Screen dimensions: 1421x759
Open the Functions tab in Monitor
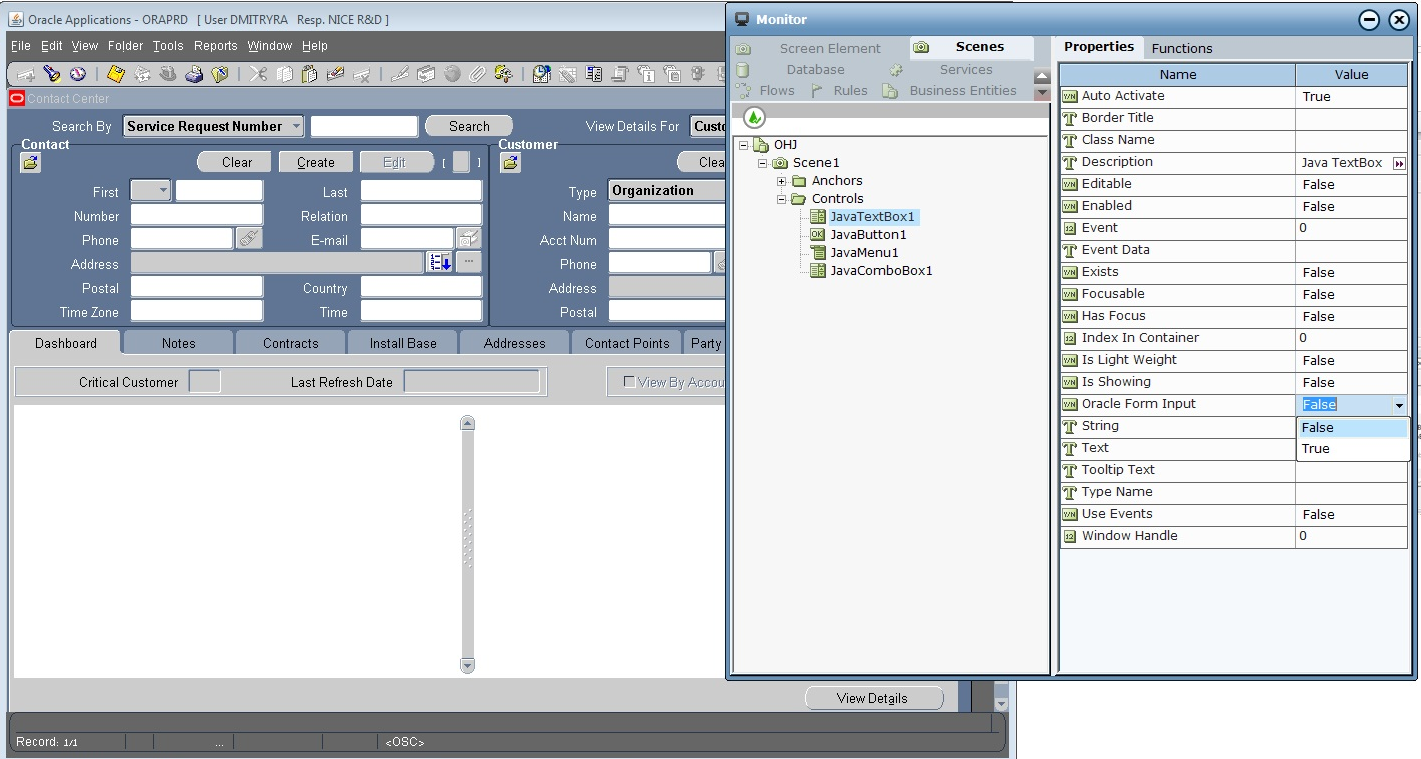(x=1182, y=48)
